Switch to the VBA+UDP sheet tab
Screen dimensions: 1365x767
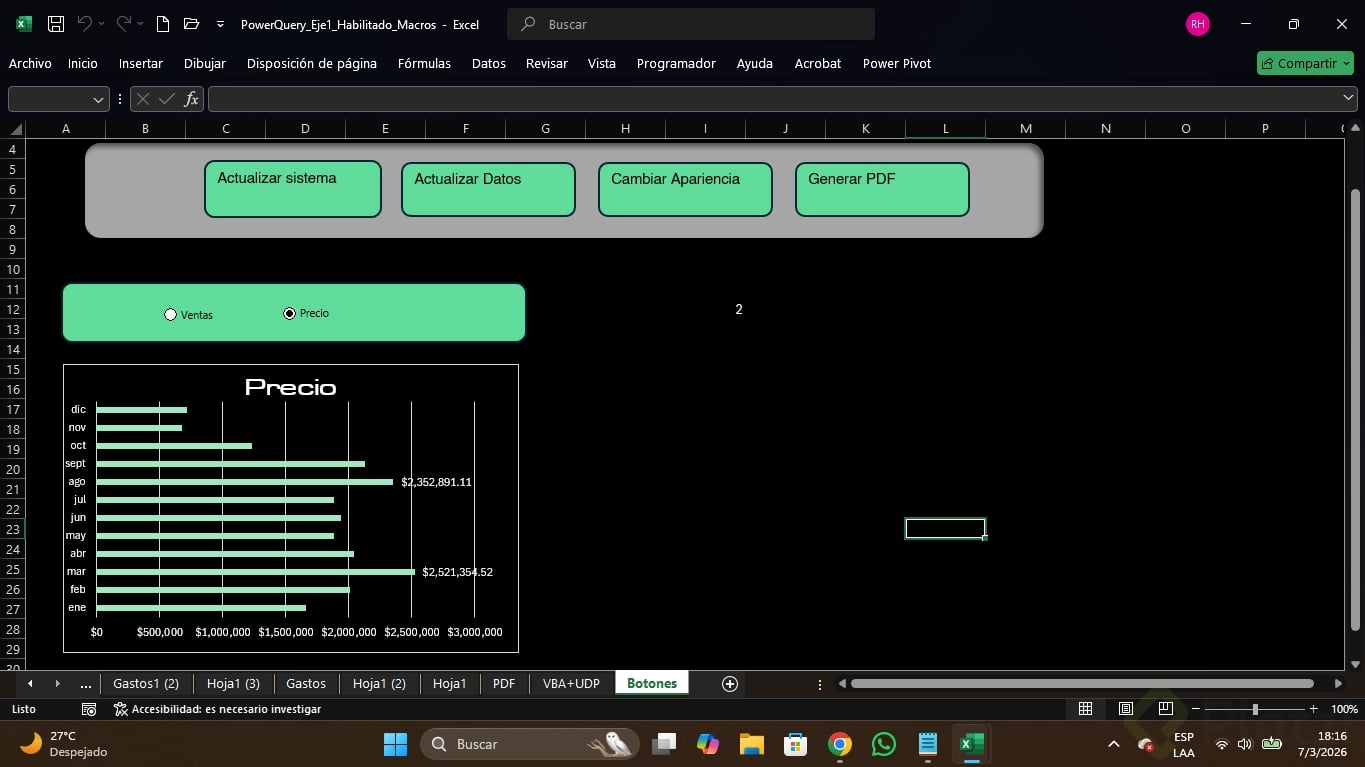571,684
